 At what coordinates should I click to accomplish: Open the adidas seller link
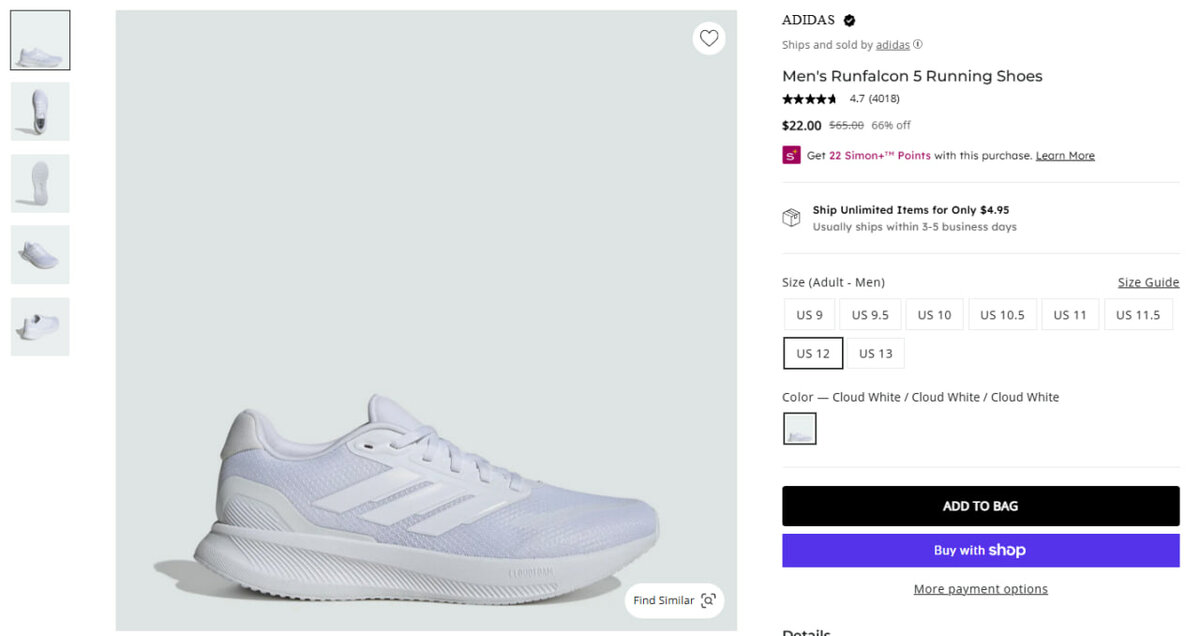coord(893,45)
